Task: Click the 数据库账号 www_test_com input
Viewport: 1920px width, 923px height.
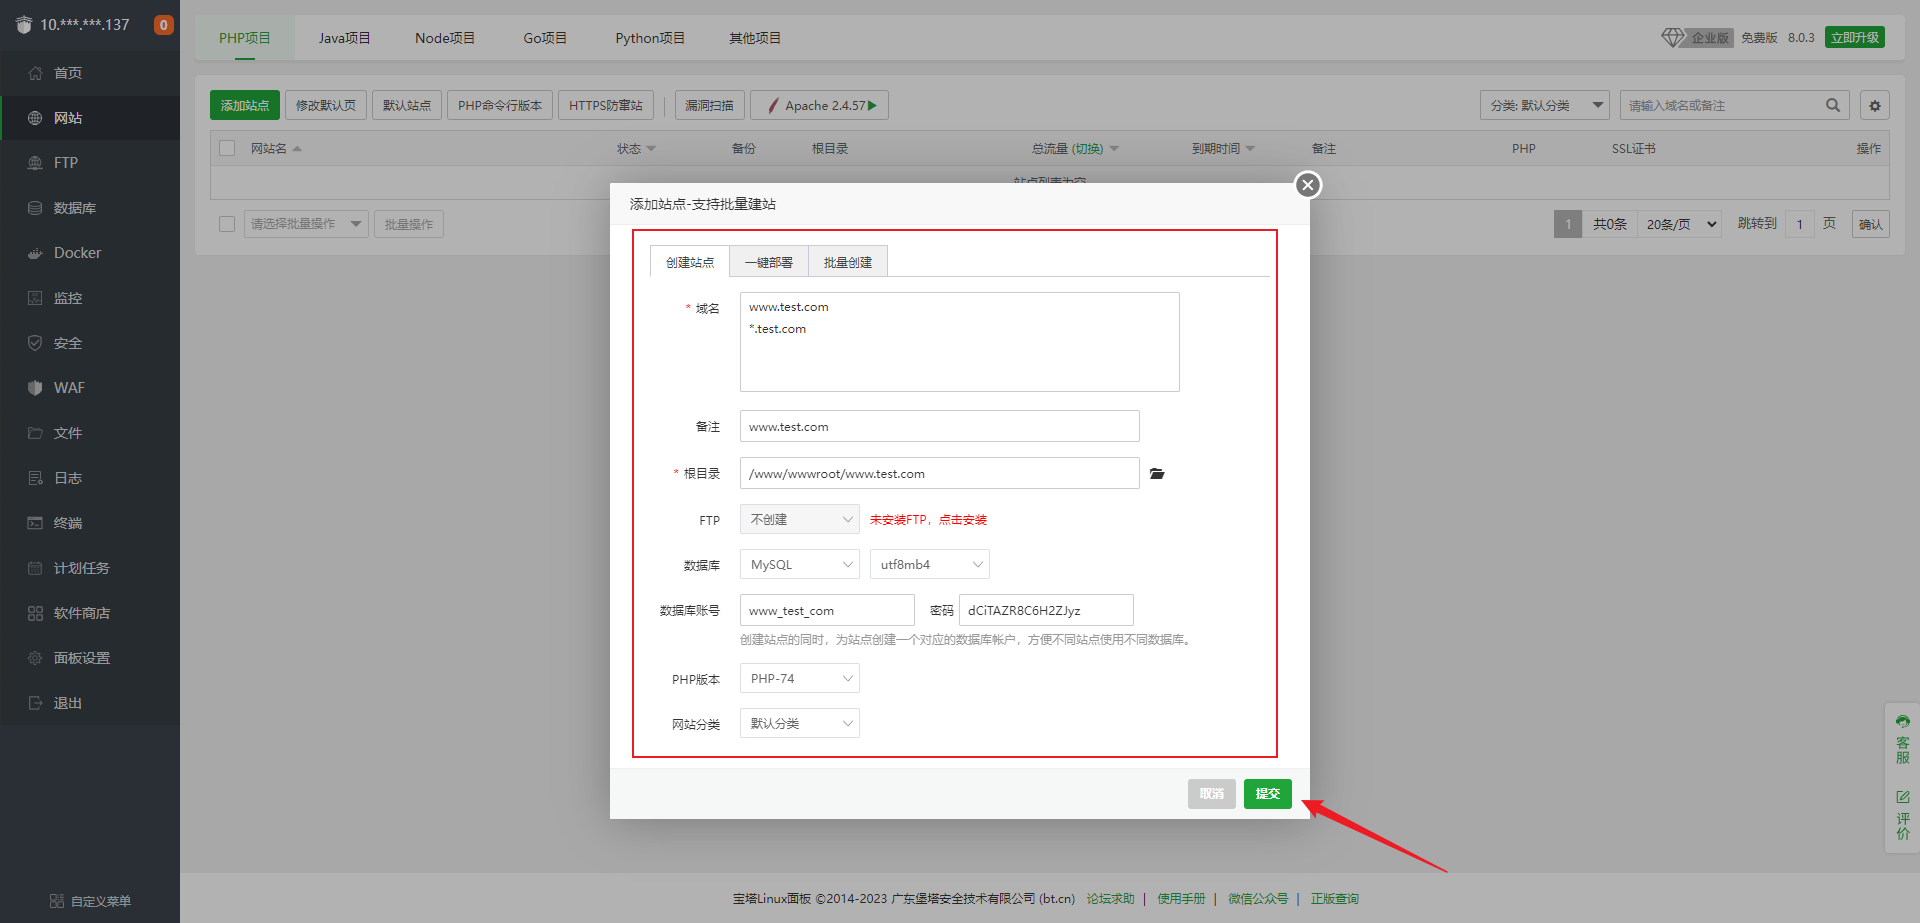Action: [x=827, y=610]
